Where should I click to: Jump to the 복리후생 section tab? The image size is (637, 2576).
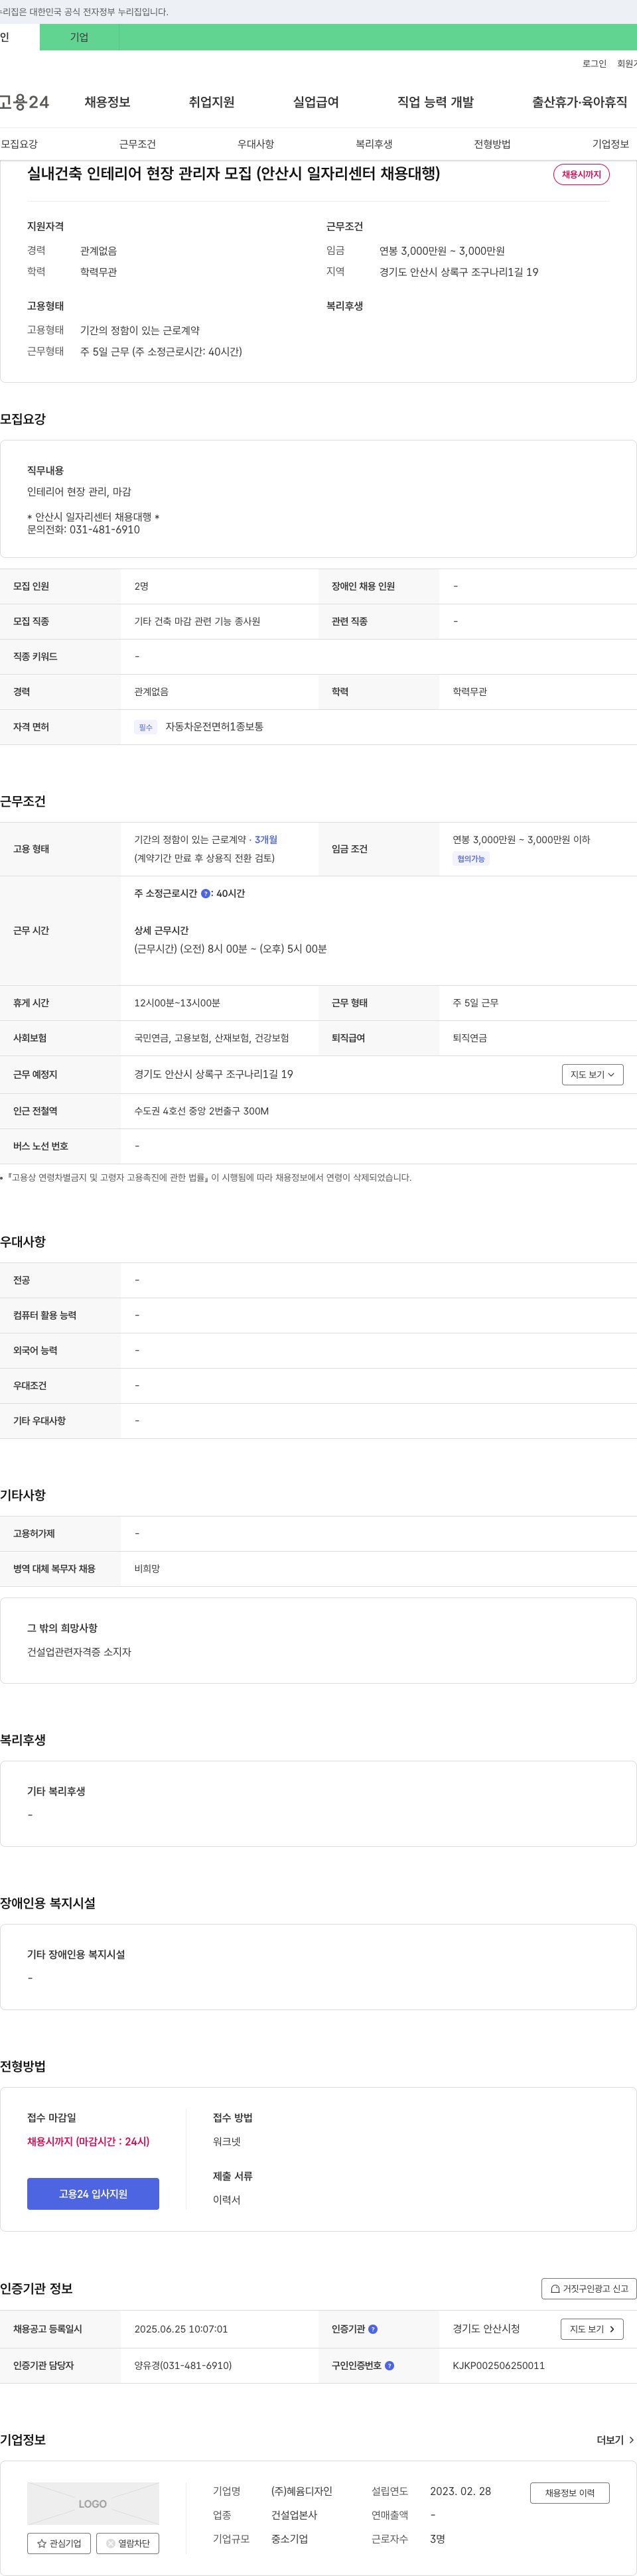[x=374, y=144]
